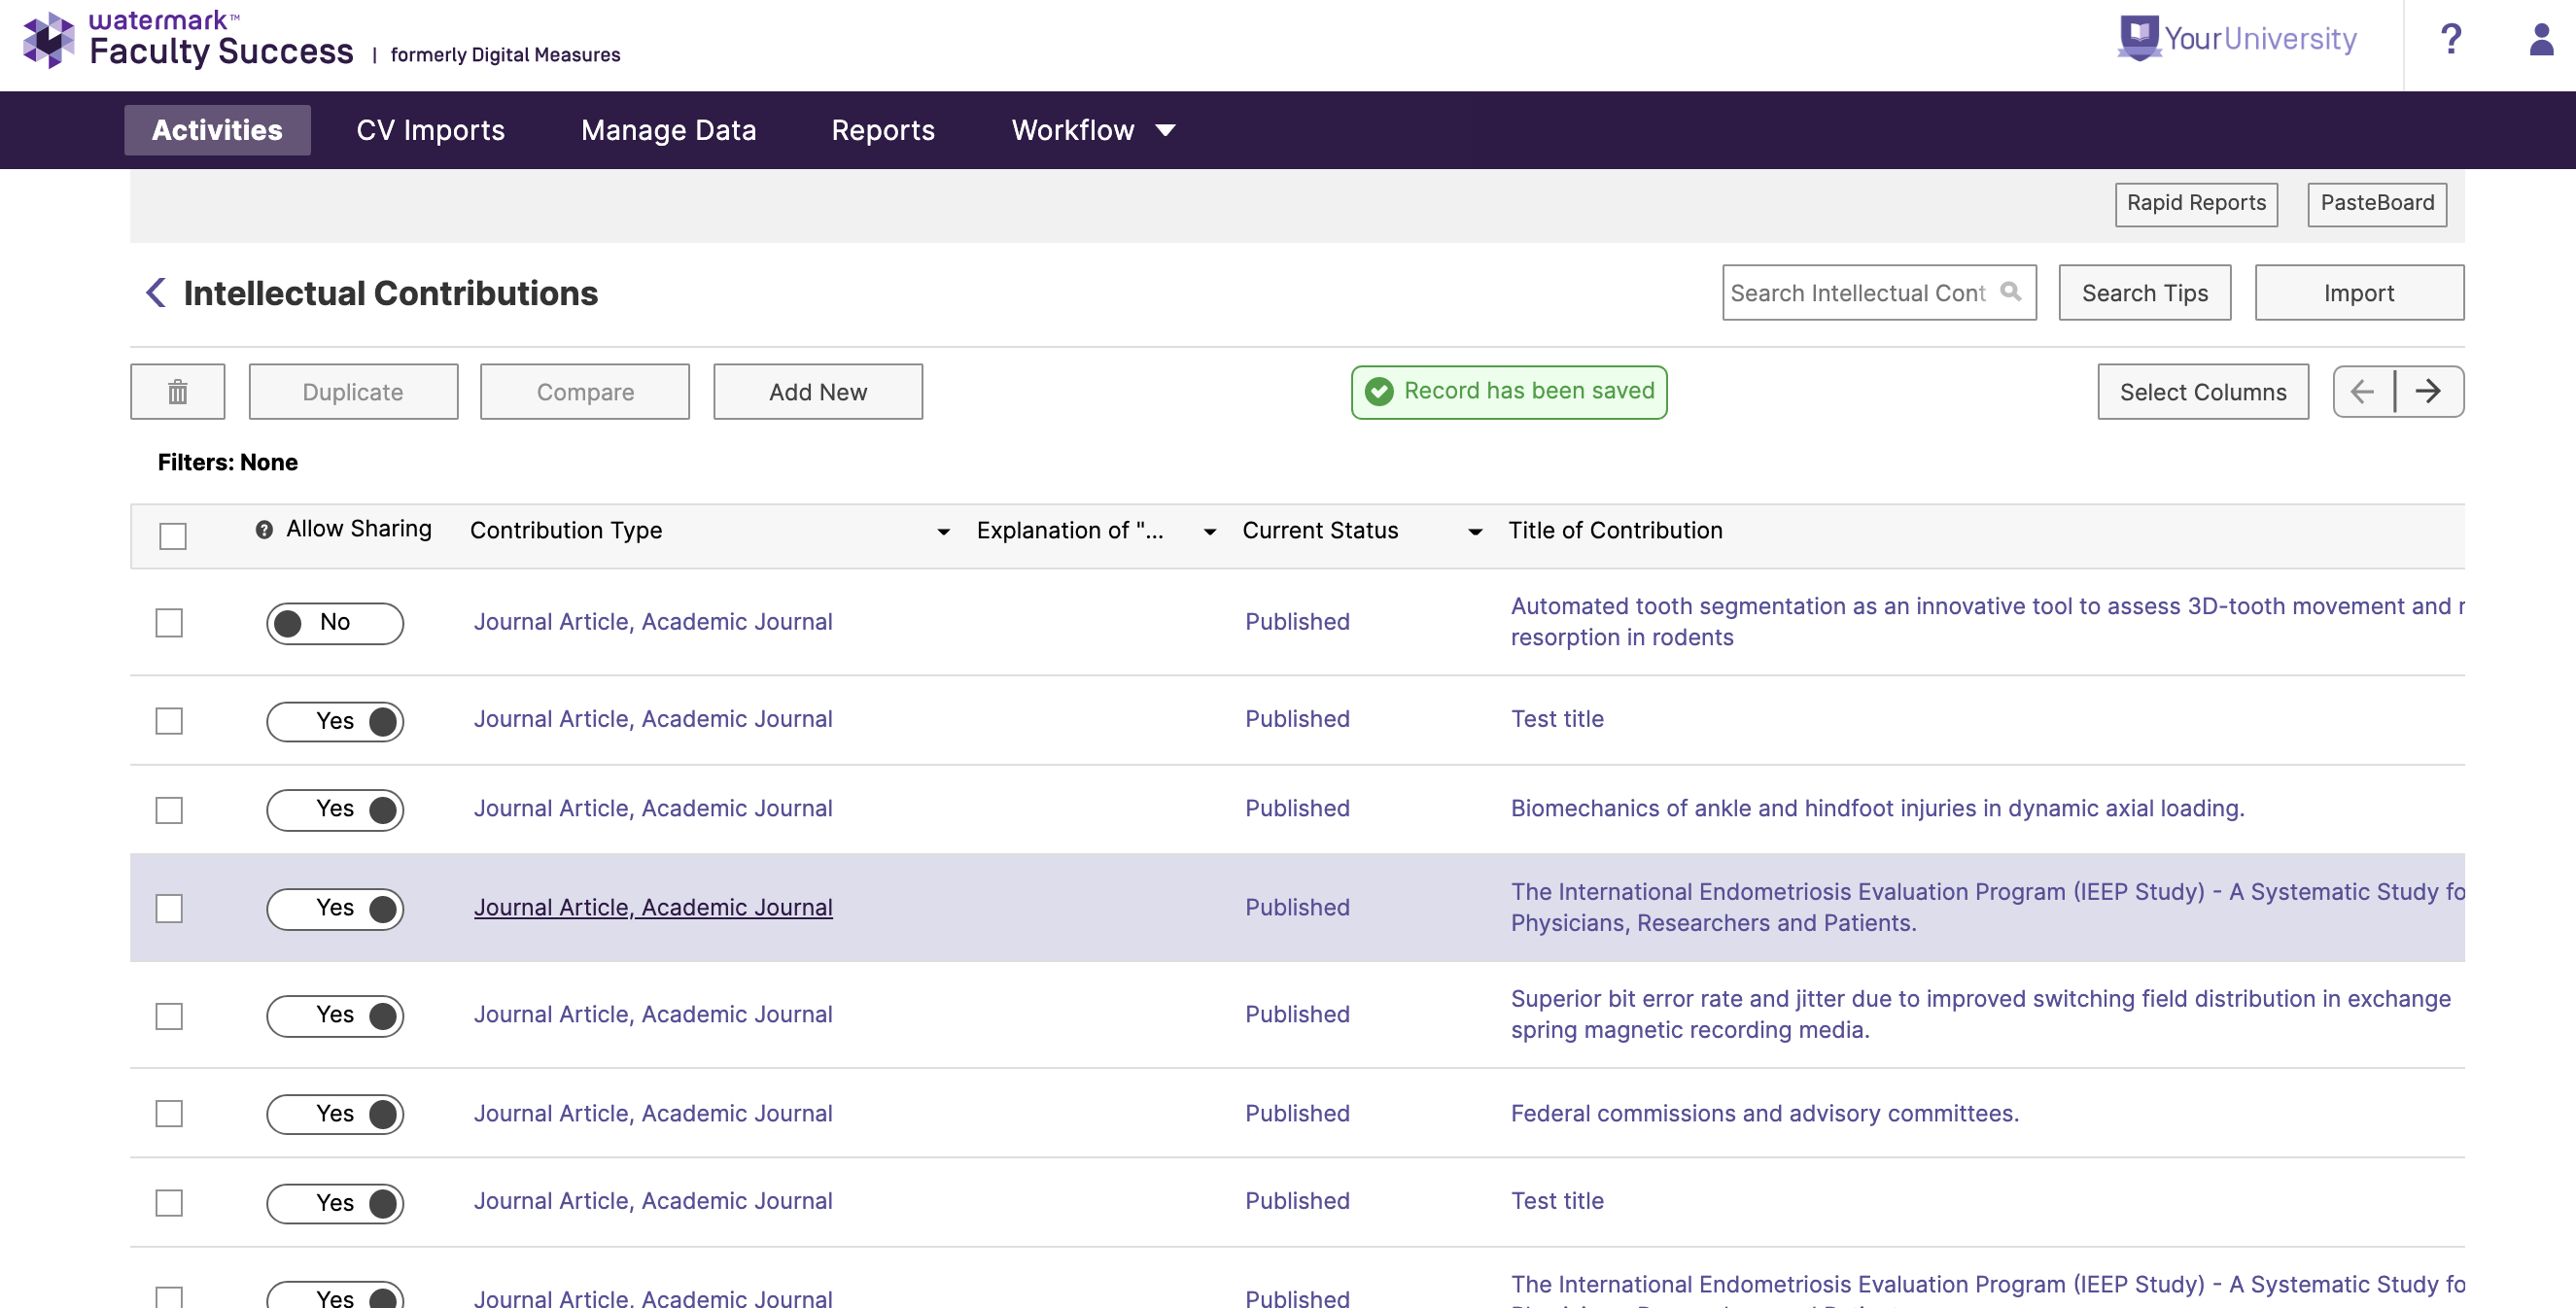Toggle Allow Sharing for Biomechanics of ankle row

(x=335, y=810)
